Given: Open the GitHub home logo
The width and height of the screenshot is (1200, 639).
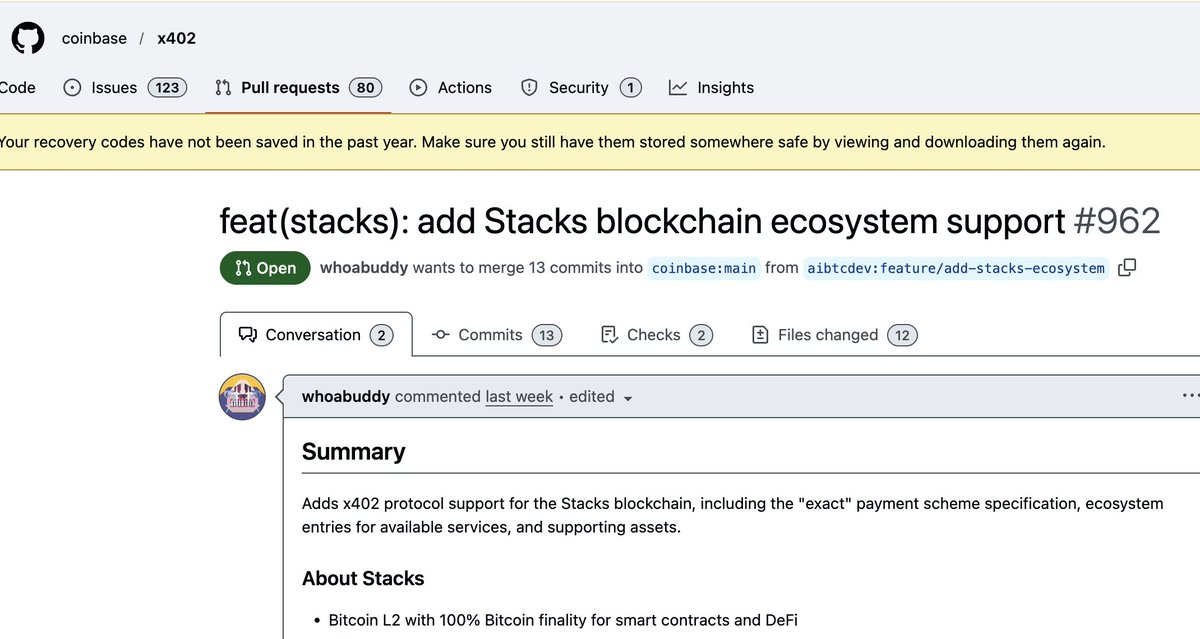Looking at the screenshot, I should pyautogui.click(x=27, y=38).
